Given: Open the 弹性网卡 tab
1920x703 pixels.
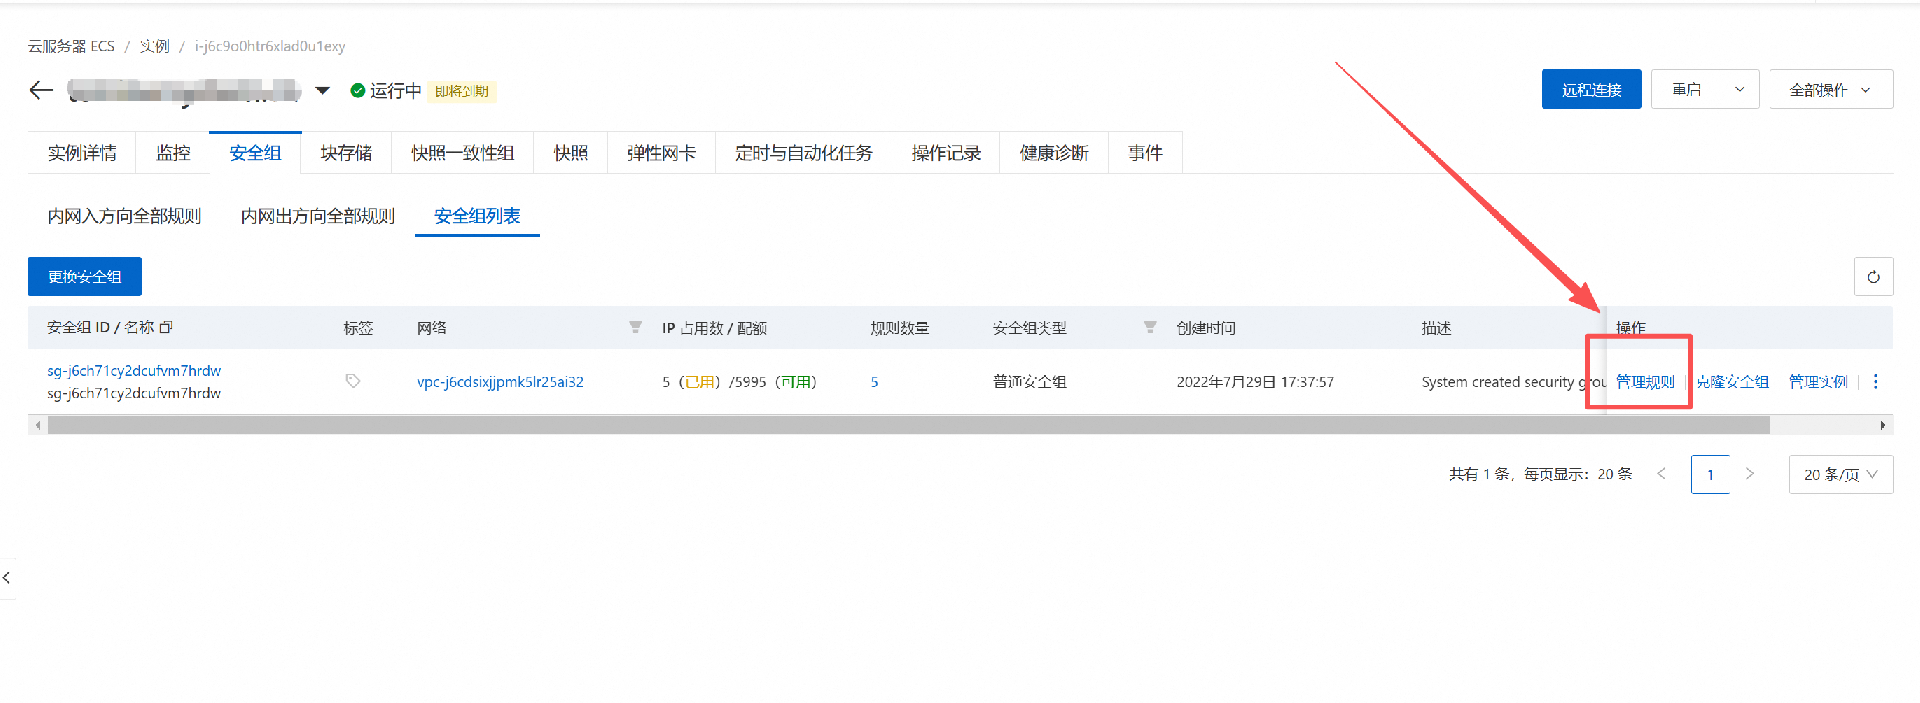Looking at the screenshot, I should 661,153.
